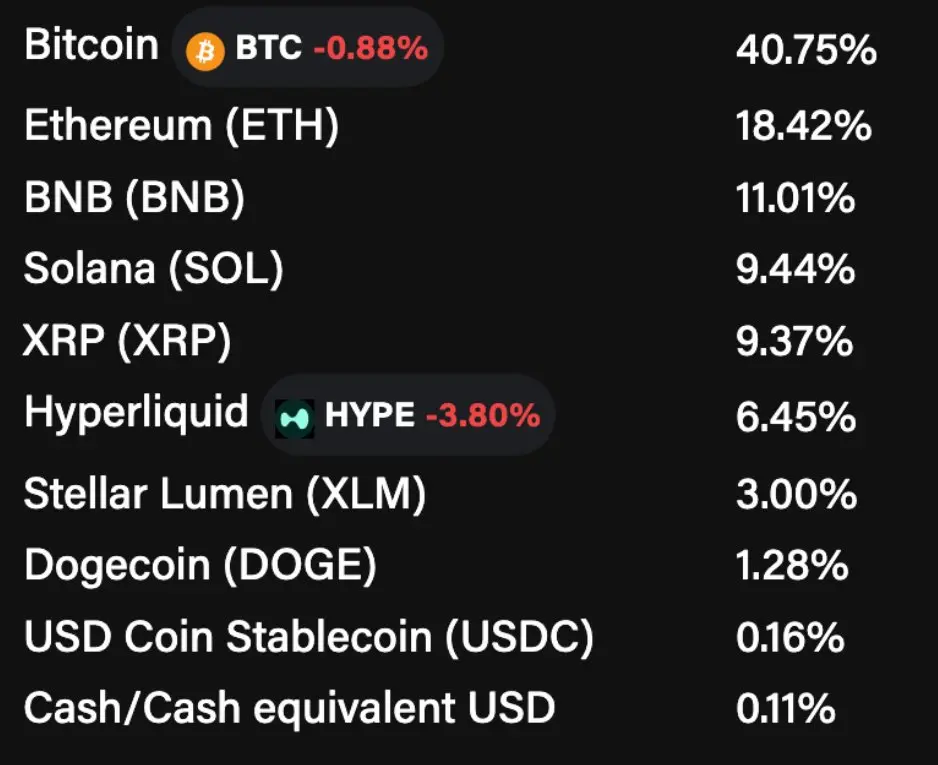Screen dimensions: 938x765
Task: Click the 6.45% Hyperliquid allocation value
Action: (796, 417)
